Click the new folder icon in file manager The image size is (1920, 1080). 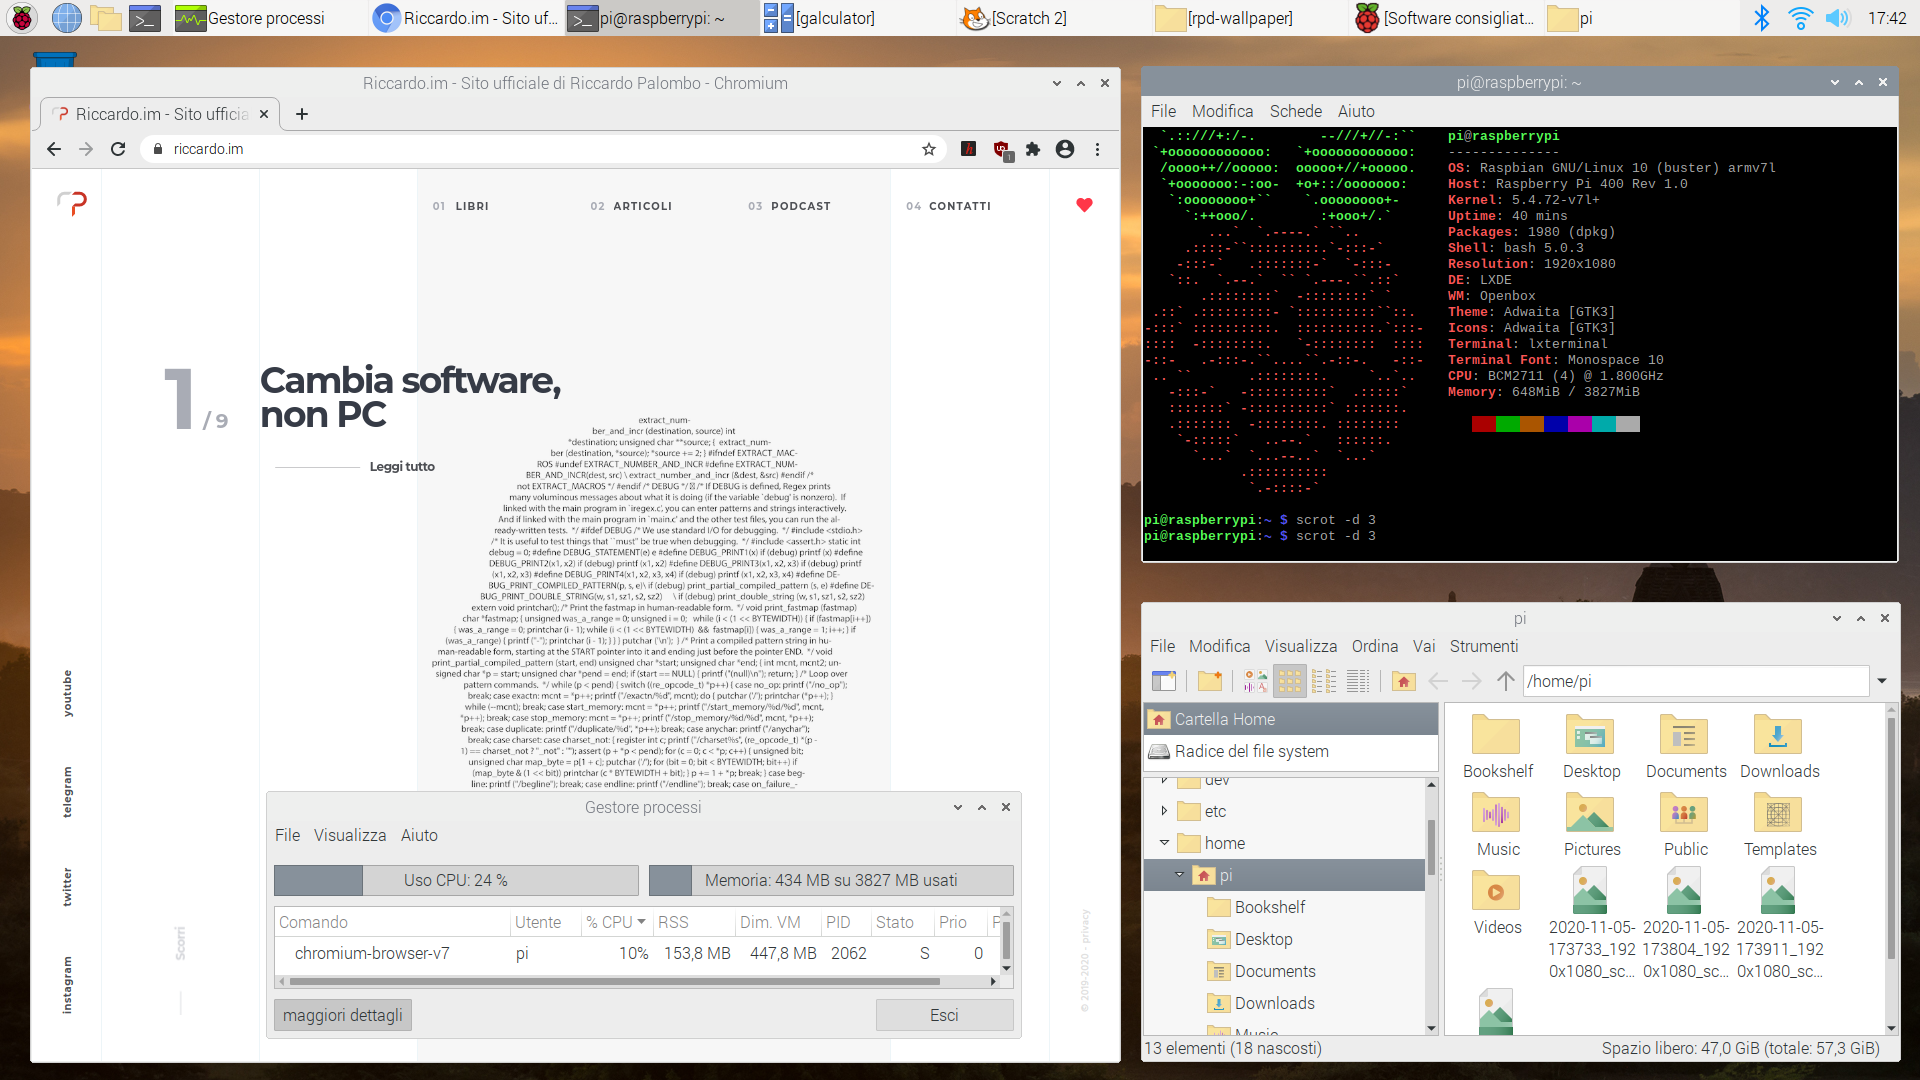(x=1210, y=682)
